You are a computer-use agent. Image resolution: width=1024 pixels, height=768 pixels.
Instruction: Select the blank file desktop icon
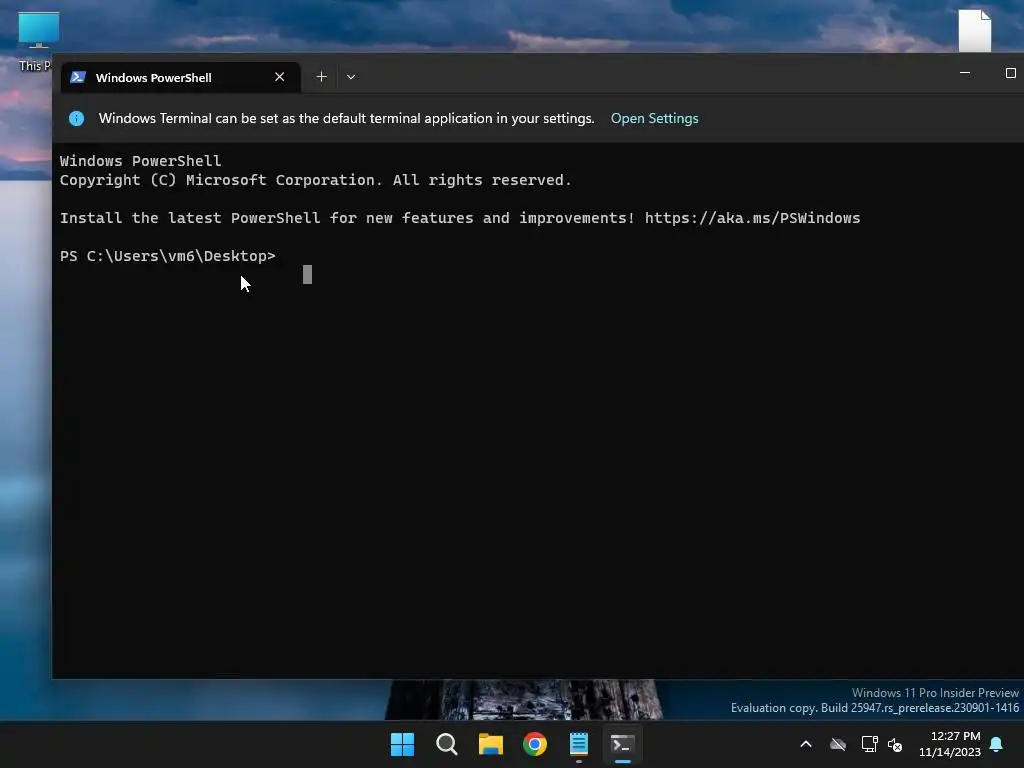pos(975,30)
